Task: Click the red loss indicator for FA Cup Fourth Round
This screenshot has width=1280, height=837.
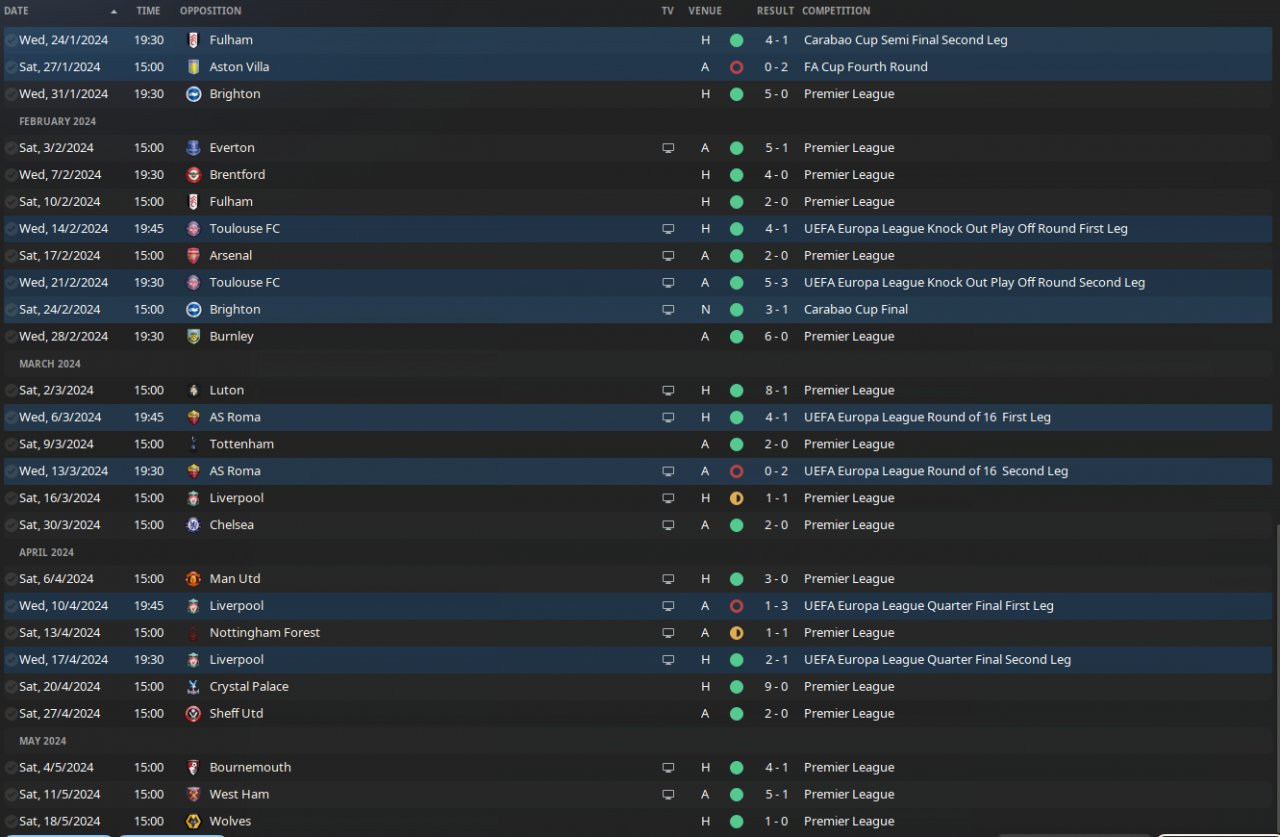Action: click(x=737, y=67)
